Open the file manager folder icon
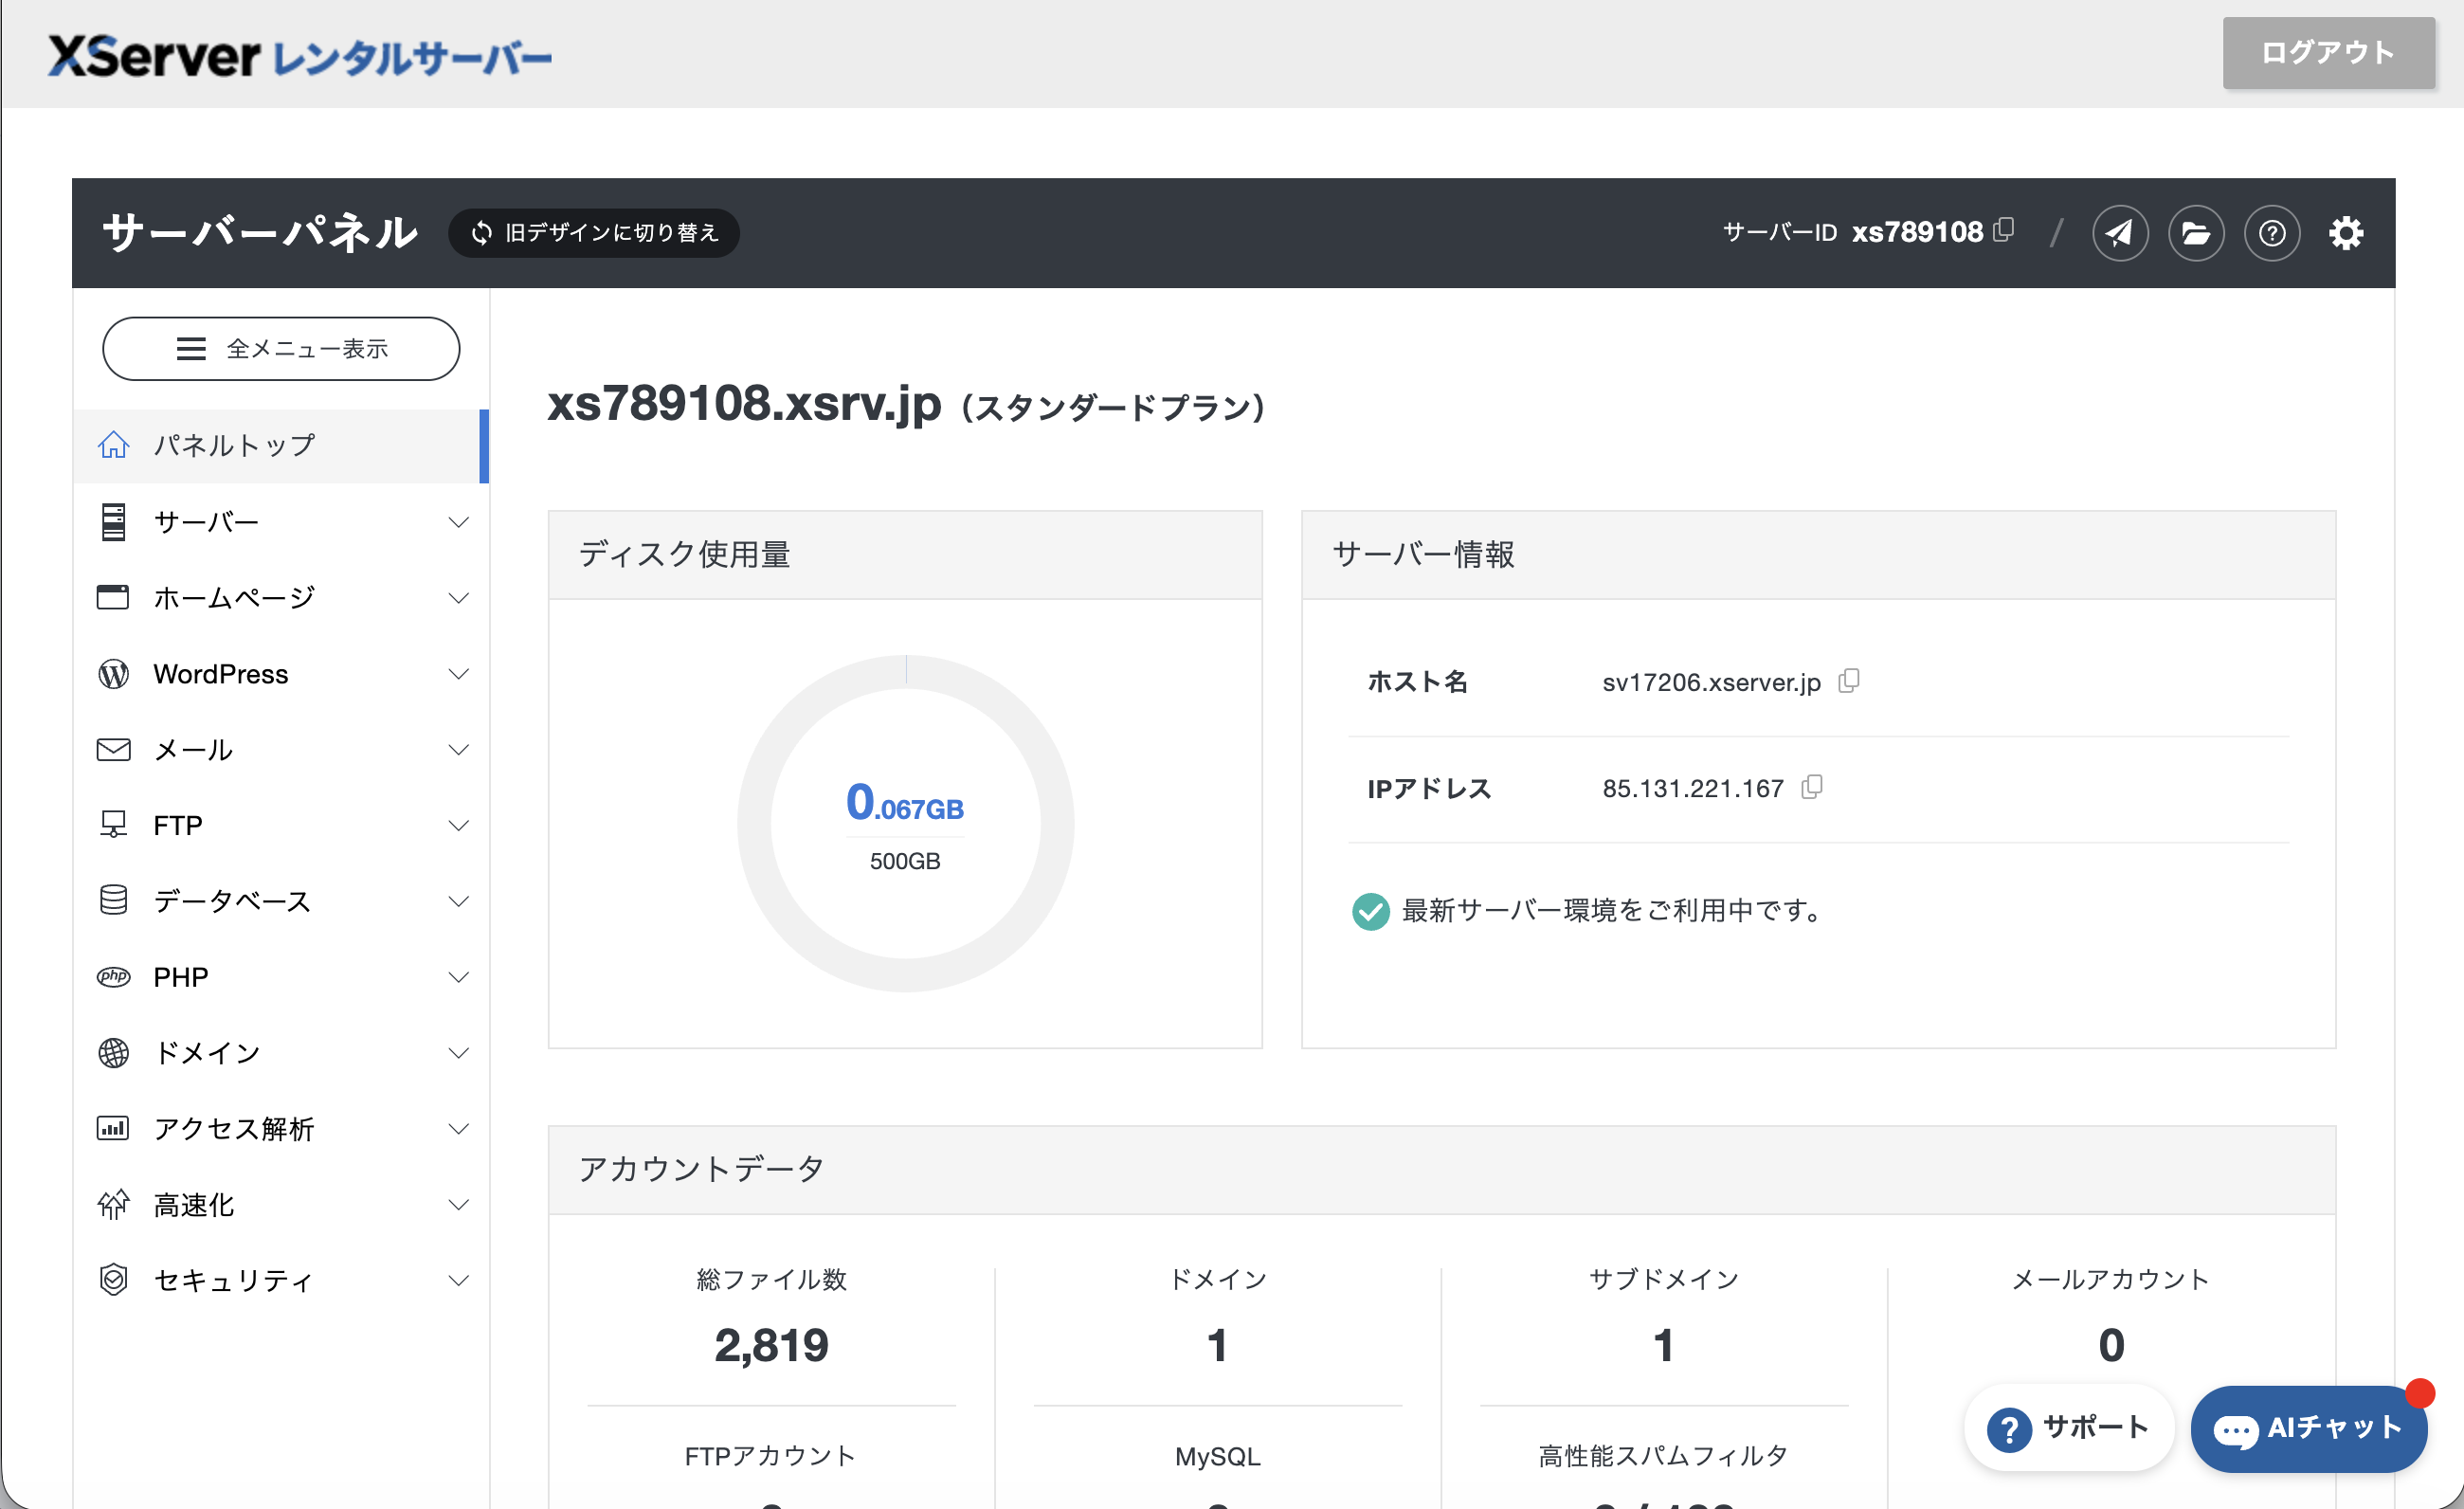The width and height of the screenshot is (2464, 1509). 2196,233
